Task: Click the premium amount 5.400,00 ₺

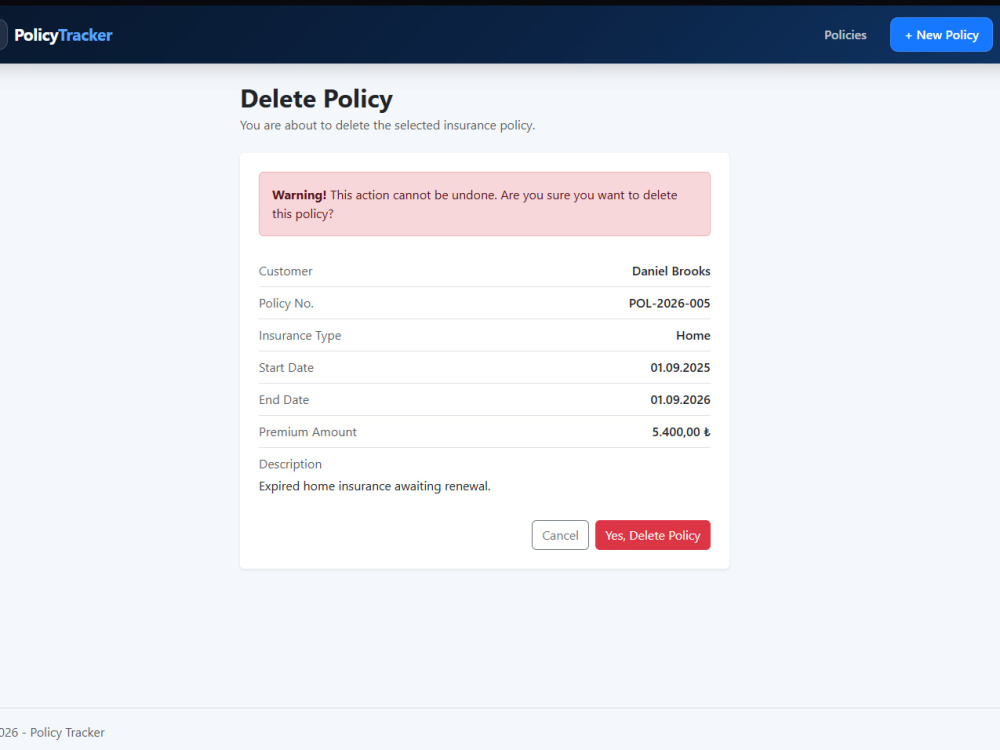Action: point(681,432)
